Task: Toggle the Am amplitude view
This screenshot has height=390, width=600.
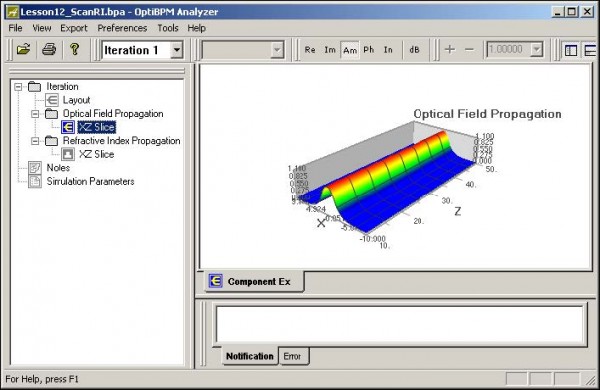Action: pyautogui.click(x=350, y=50)
